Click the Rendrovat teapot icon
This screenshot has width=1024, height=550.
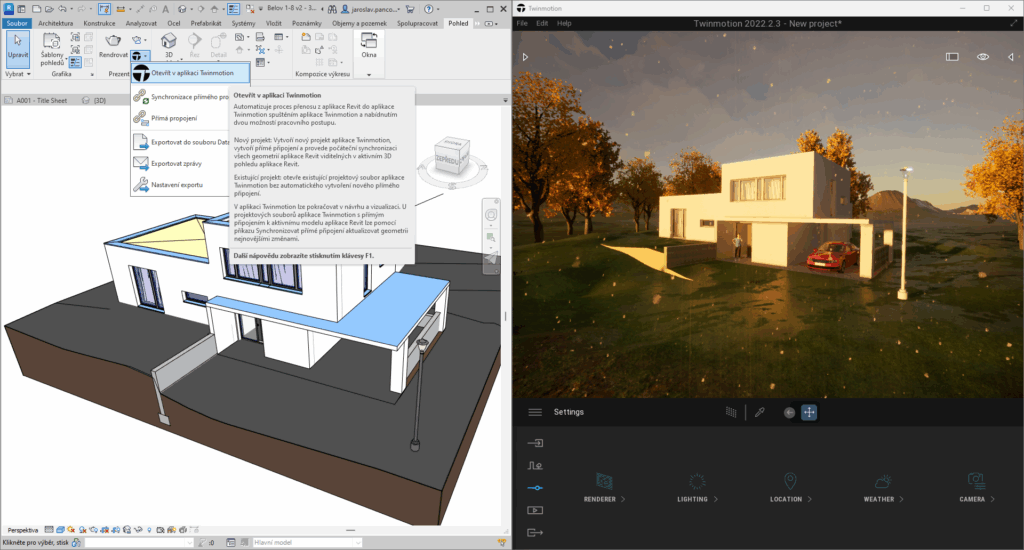tap(113, 41)
